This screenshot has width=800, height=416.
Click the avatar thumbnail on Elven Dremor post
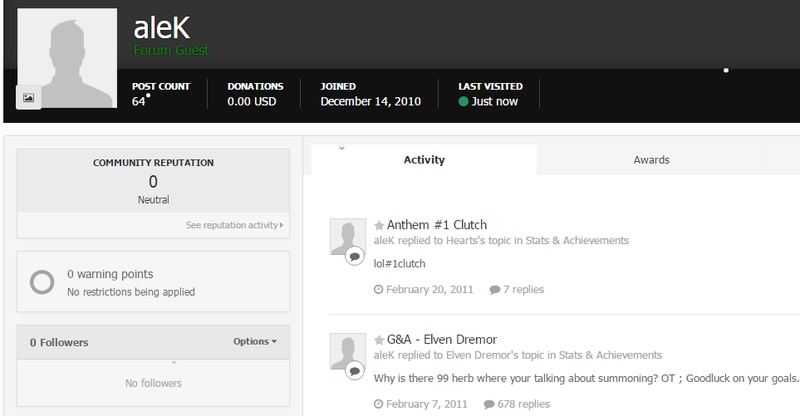point(347,353)
